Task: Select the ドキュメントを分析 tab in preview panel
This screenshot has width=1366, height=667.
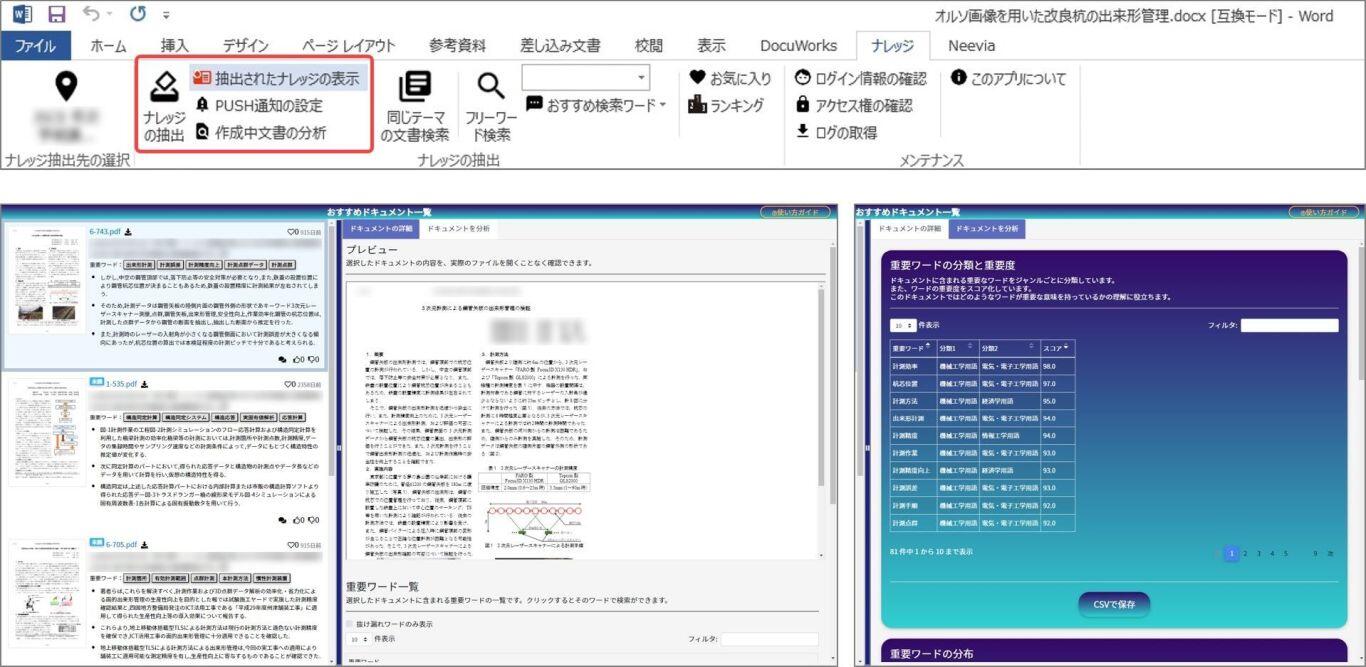Action: tap(458, 229)
